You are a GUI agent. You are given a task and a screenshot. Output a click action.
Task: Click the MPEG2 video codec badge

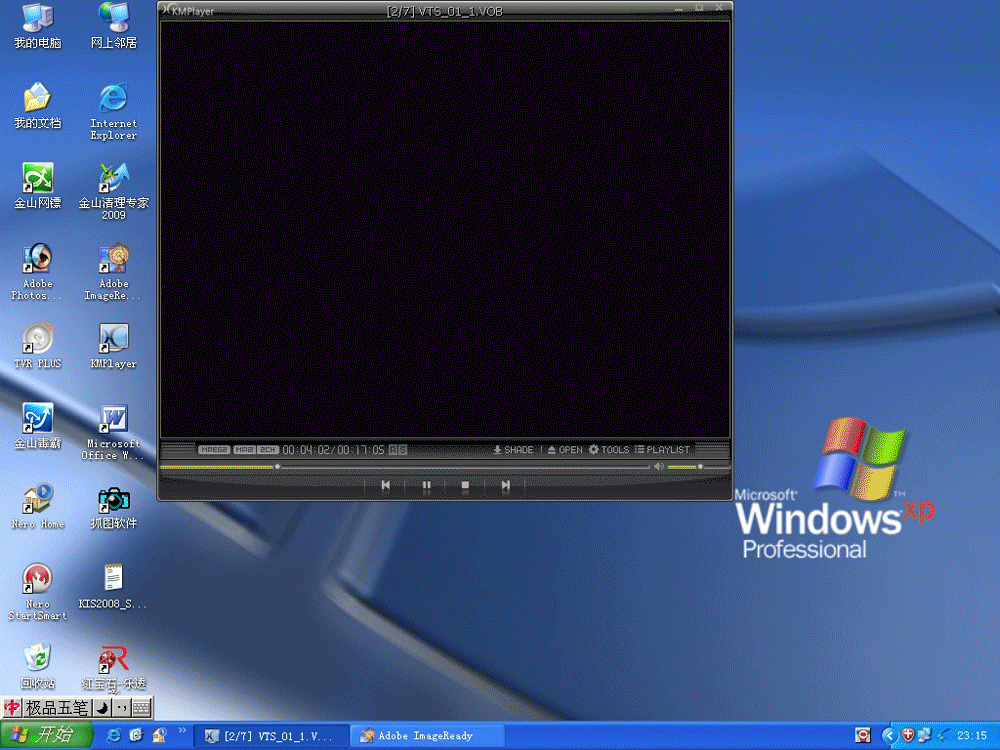pyautogui.click(x=214, y=450)
